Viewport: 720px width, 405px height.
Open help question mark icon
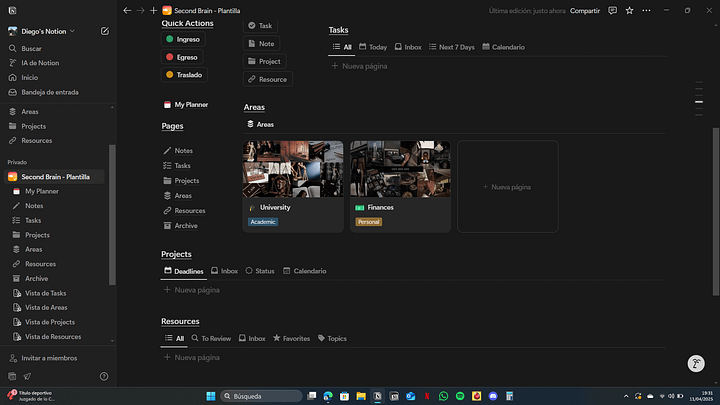(104, 377)
